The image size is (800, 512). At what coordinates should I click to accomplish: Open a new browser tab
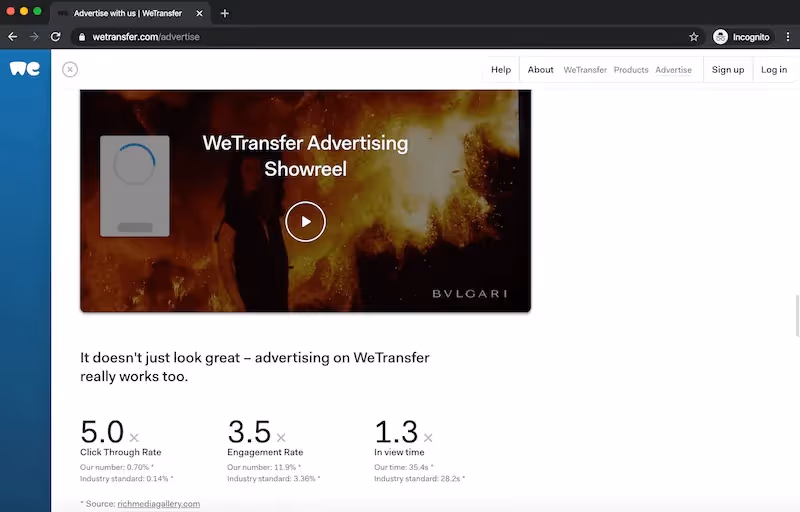coord(224,13)
